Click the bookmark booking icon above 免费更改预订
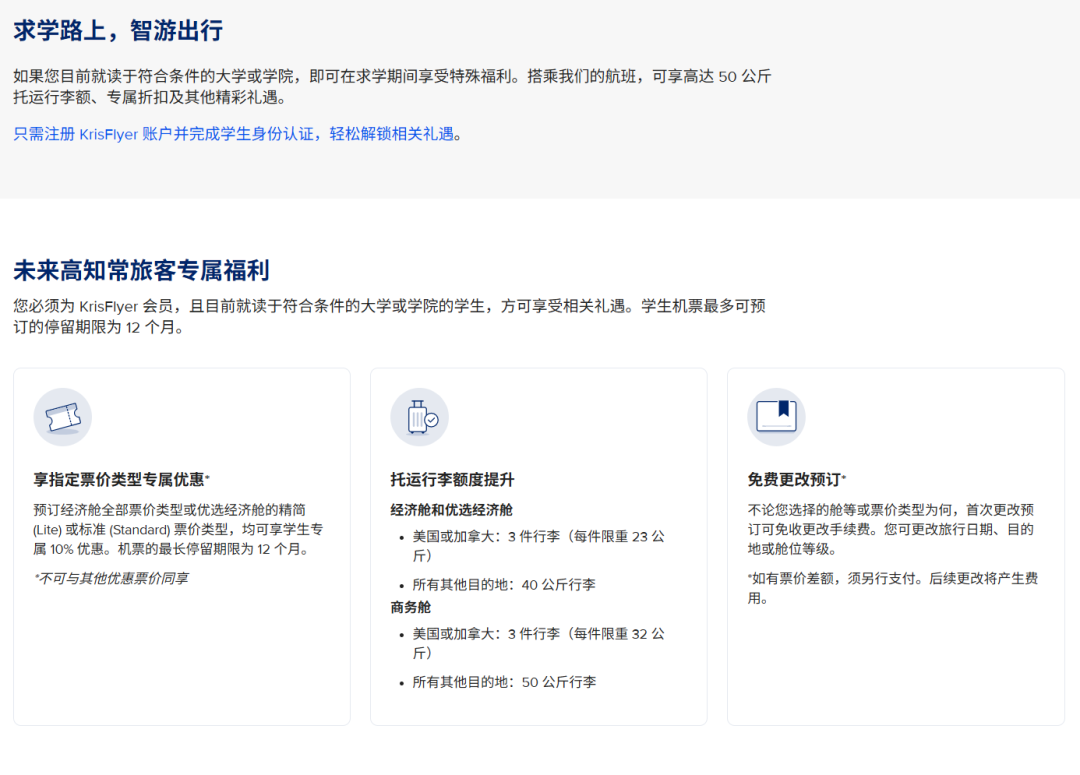The image size is (1080, 775). [x=776, y=417]
